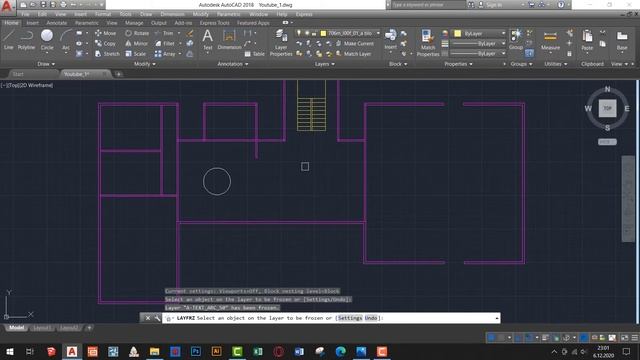Open Photoshop from the taskbar
The image size is (640, 360).
[196, 351]
